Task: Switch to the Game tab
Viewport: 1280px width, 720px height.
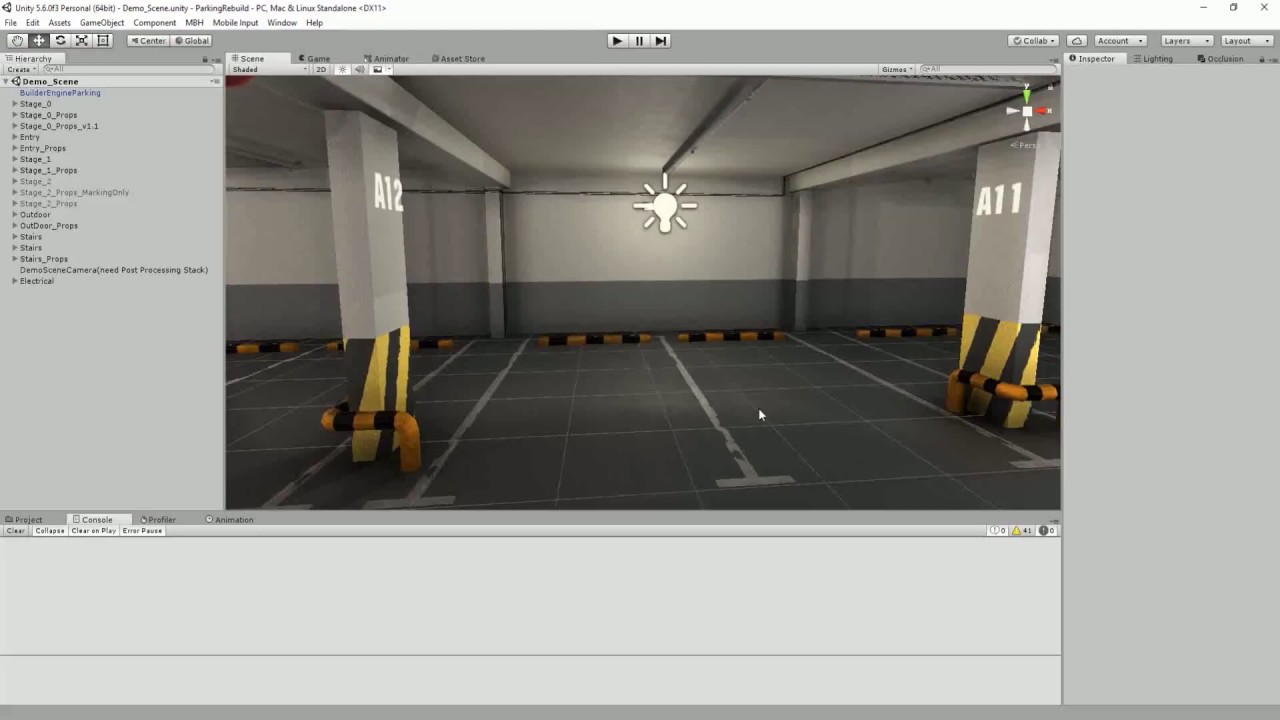Action: point(314,59)
